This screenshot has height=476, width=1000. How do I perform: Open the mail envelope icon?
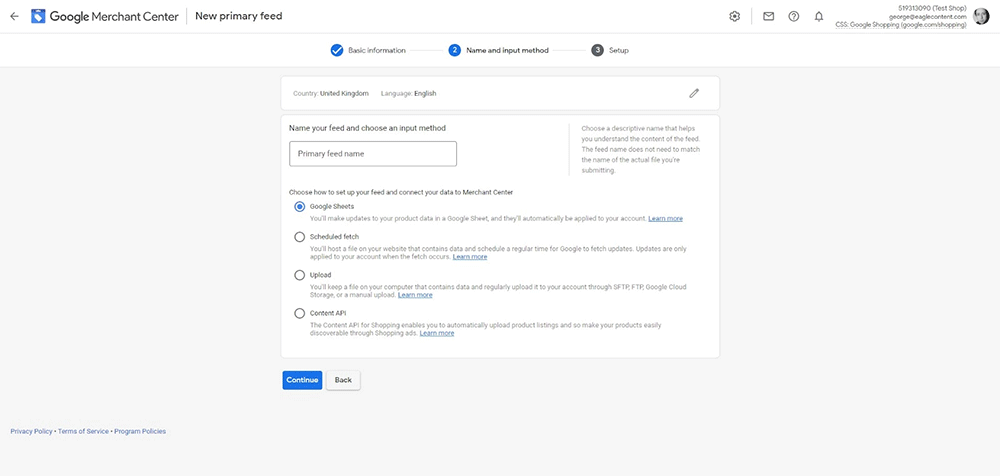coord(768,16)
